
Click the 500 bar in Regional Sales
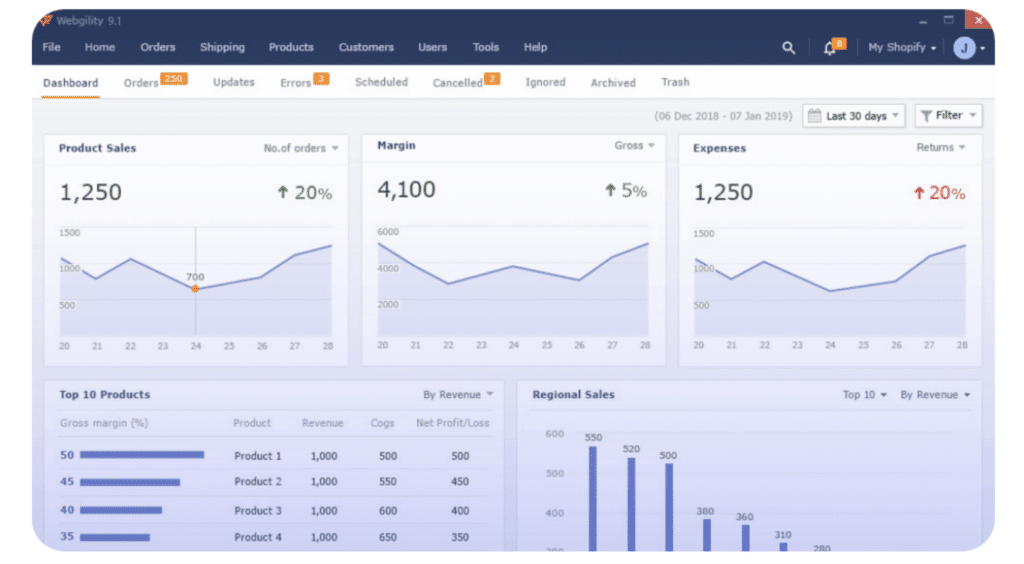tap(669, 507)
